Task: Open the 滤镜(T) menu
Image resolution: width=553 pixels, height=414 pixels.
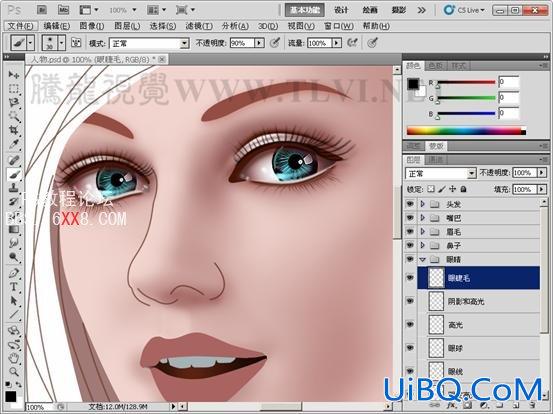Action: click(199, 26)
